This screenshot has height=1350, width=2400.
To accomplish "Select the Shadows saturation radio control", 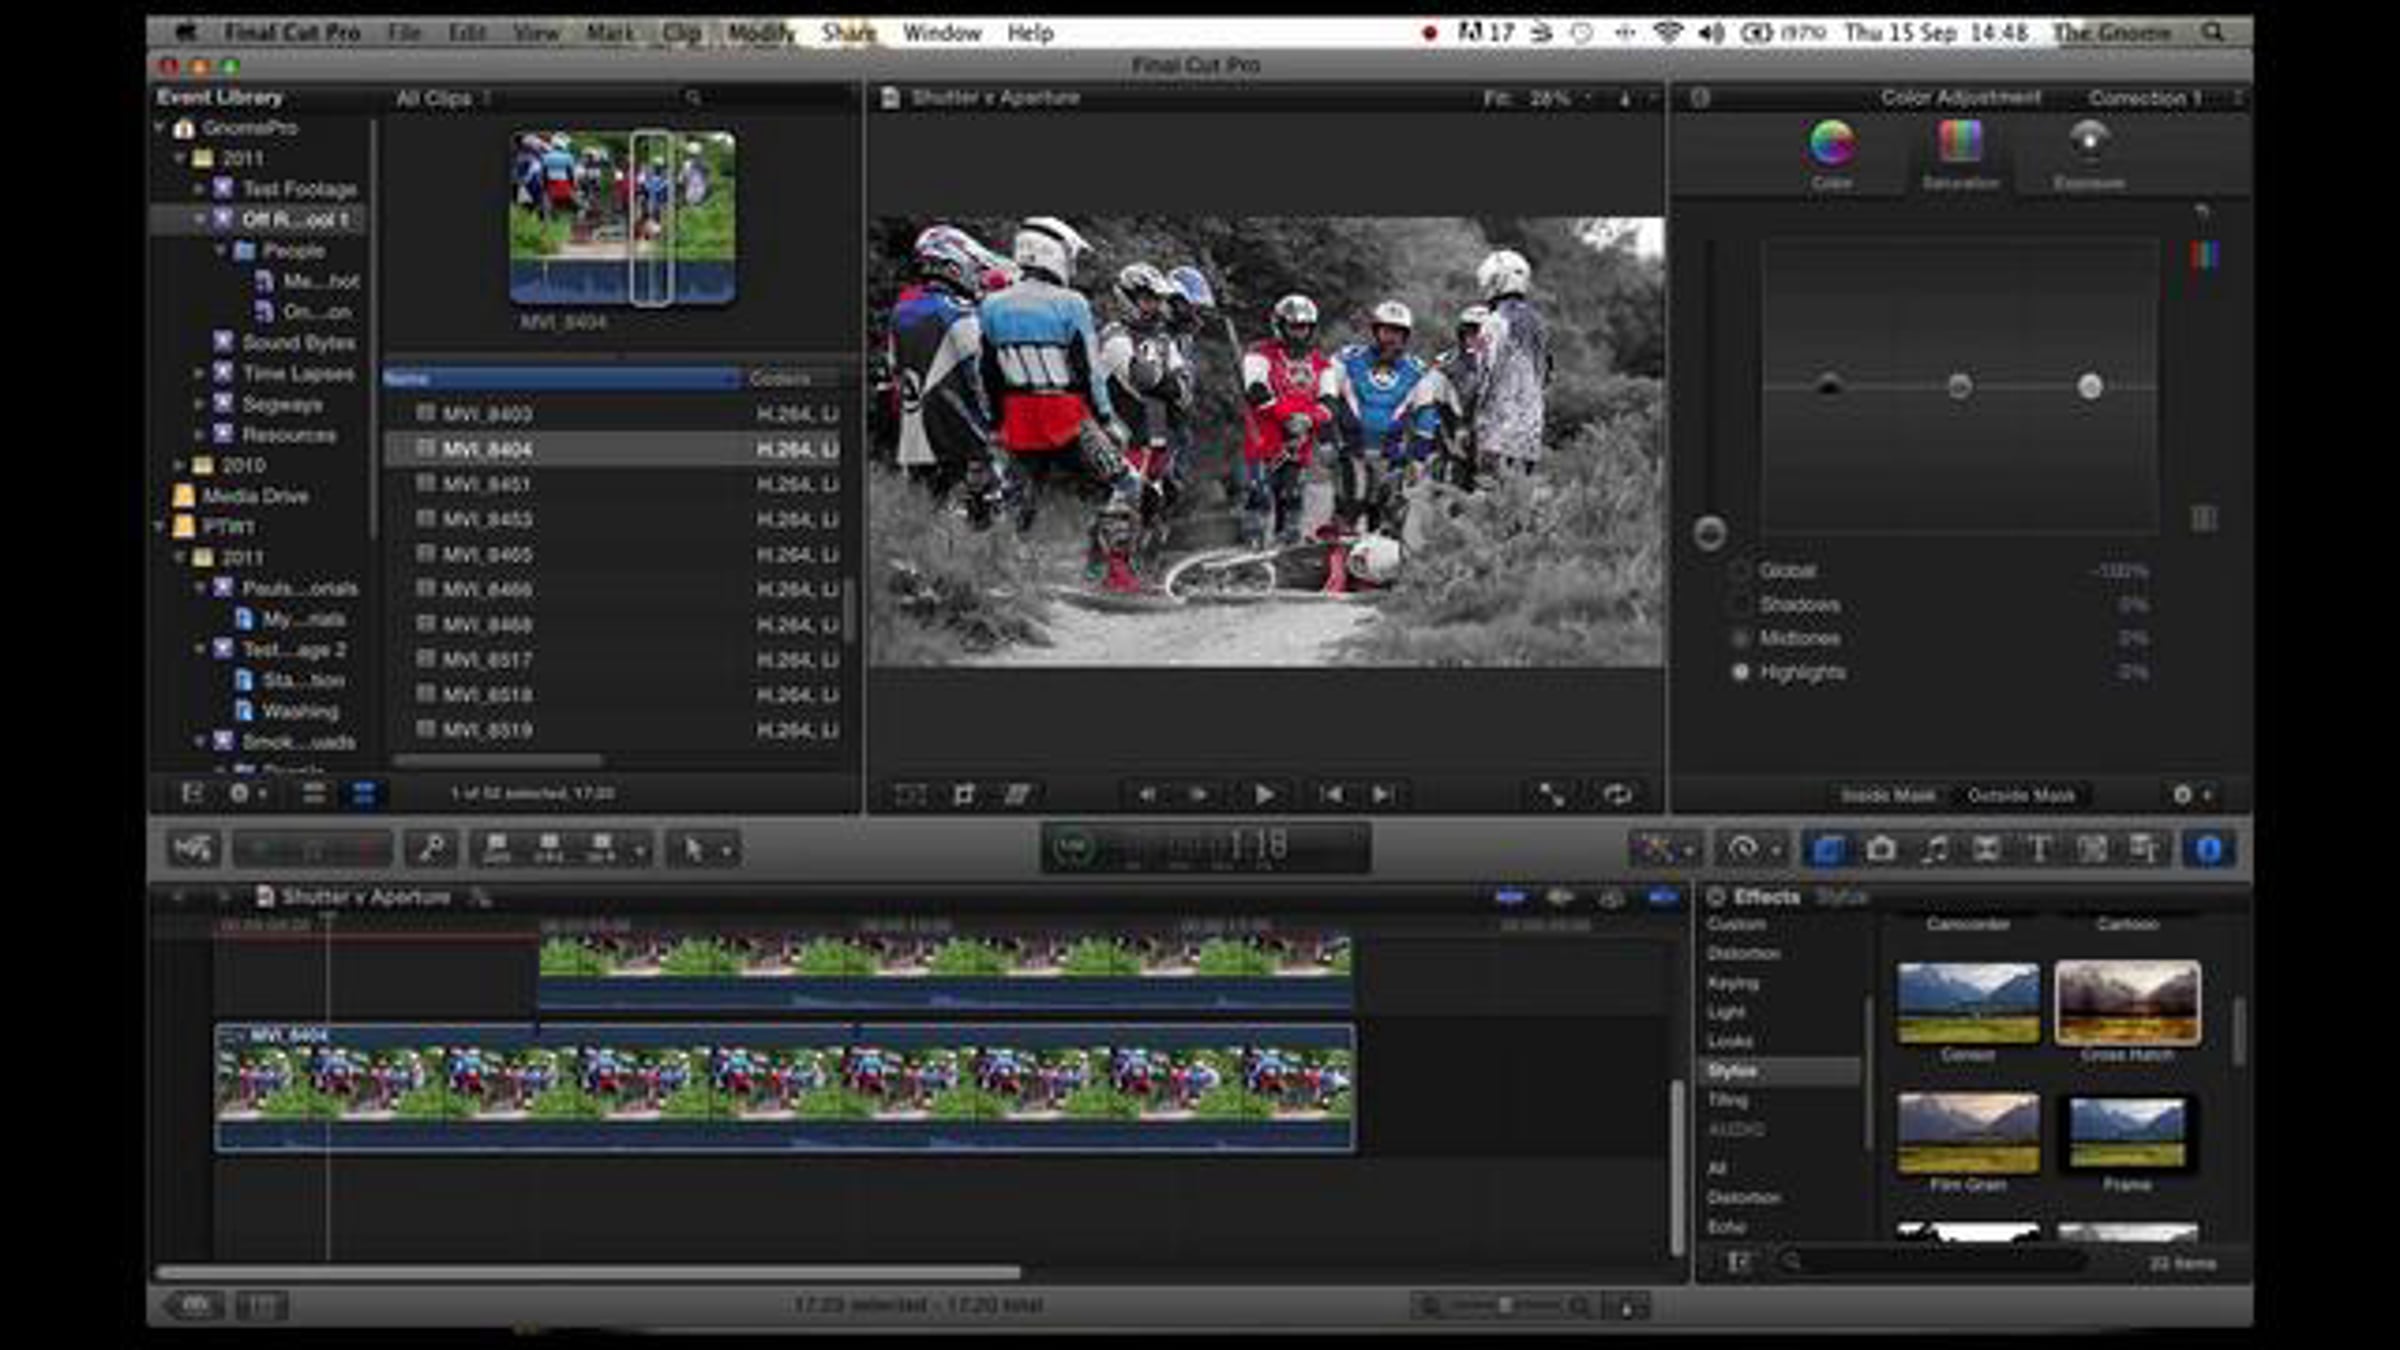I will tap(1741, 605).
